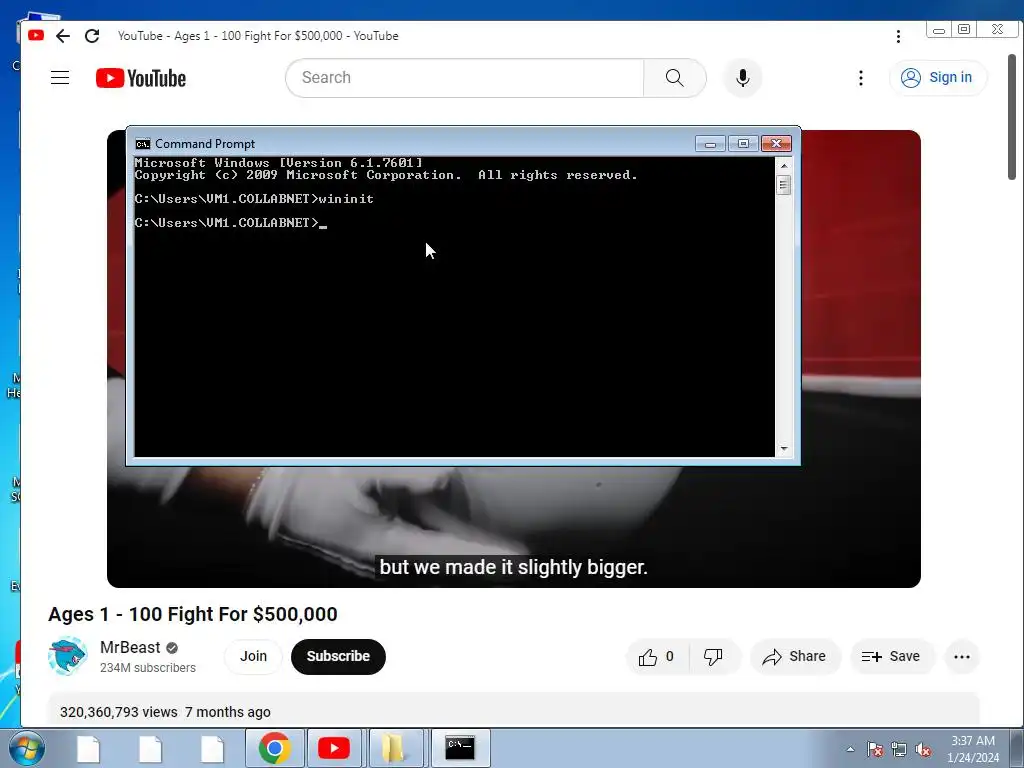Open muted volume speaker tray icon
Screen dimensions: 1024x768
[923, 749]
